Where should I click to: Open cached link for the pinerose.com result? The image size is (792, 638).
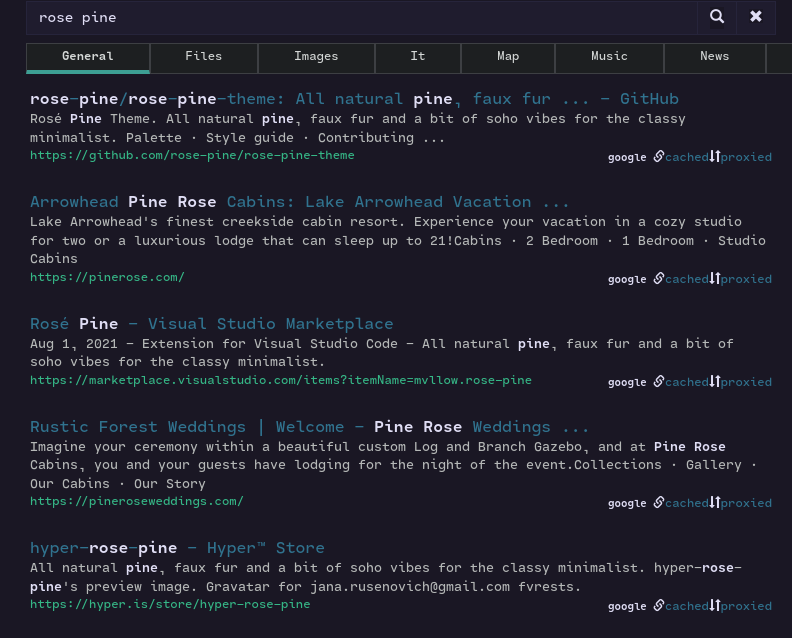(686, 279)
